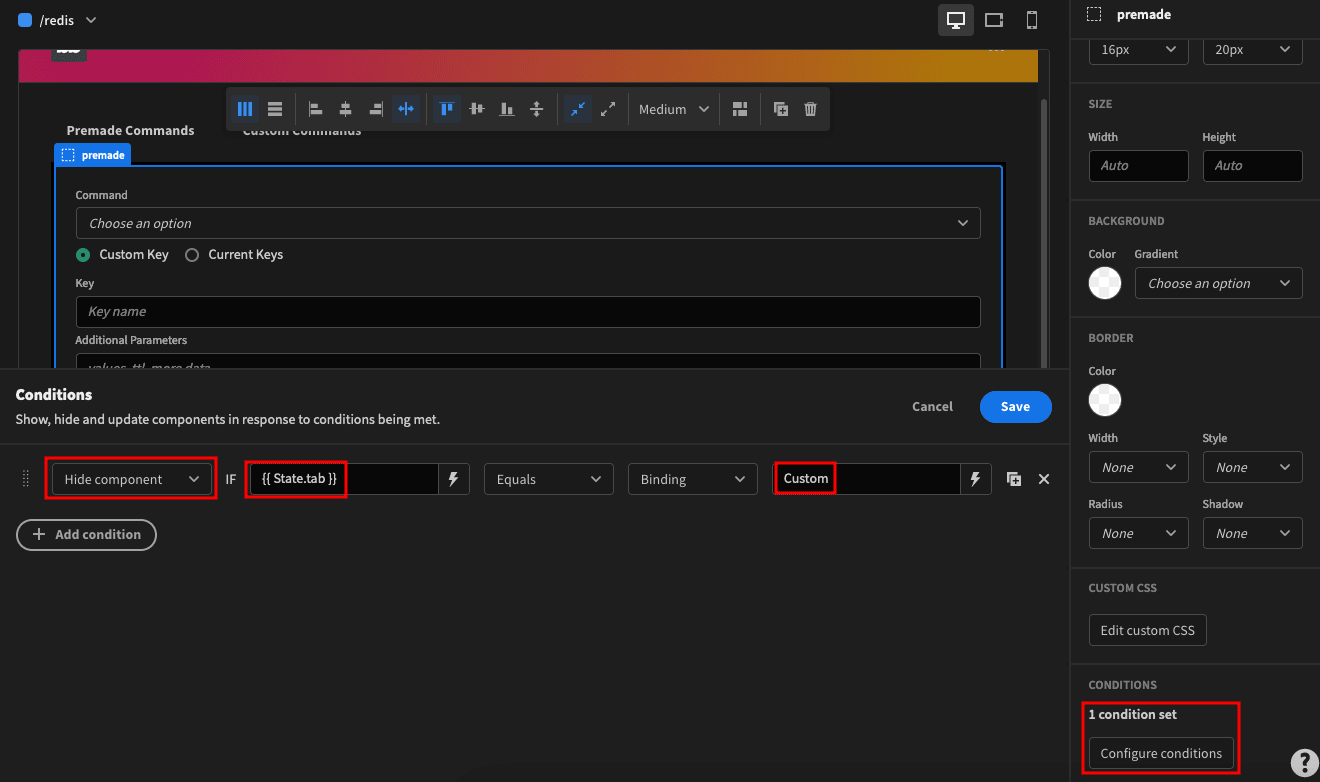The image size is (1320, 782).
Task: Click the Key name input field
Action: pos(528,312)
